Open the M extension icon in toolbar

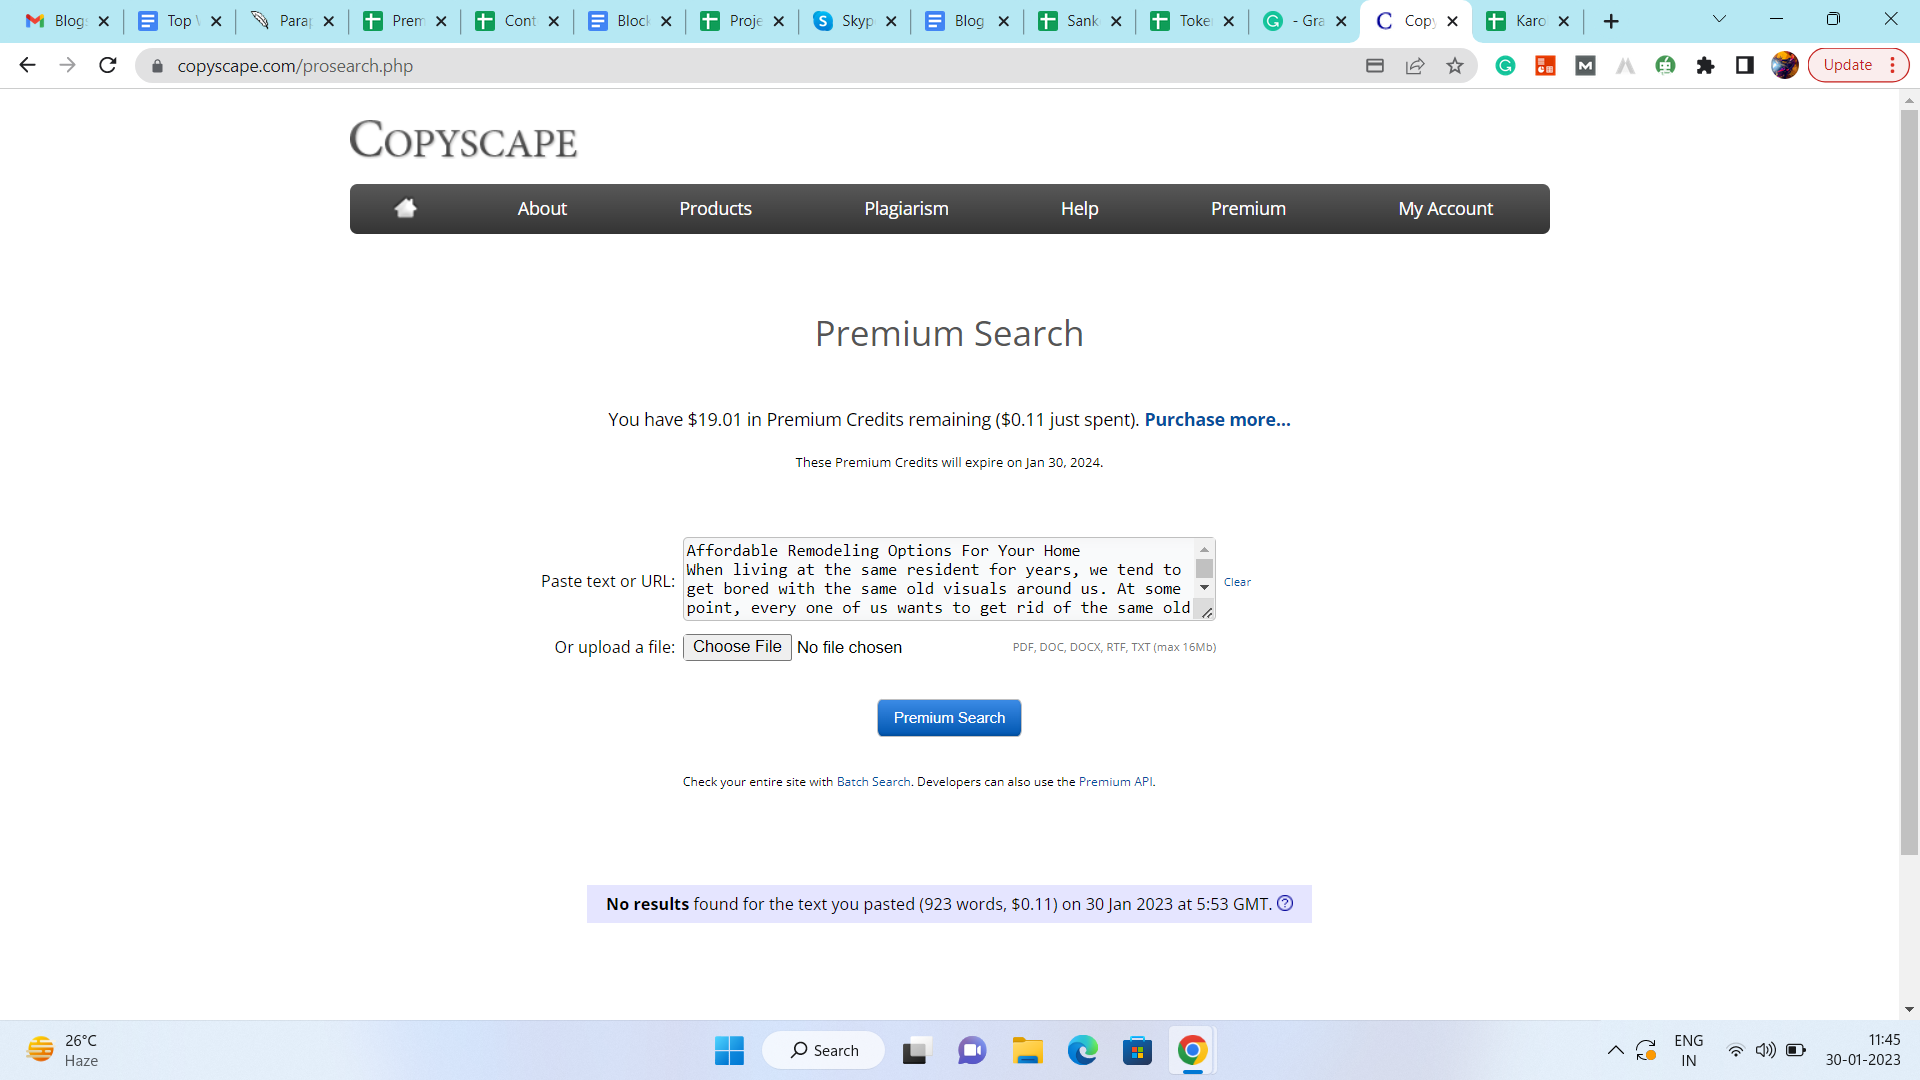[1585, 66]
